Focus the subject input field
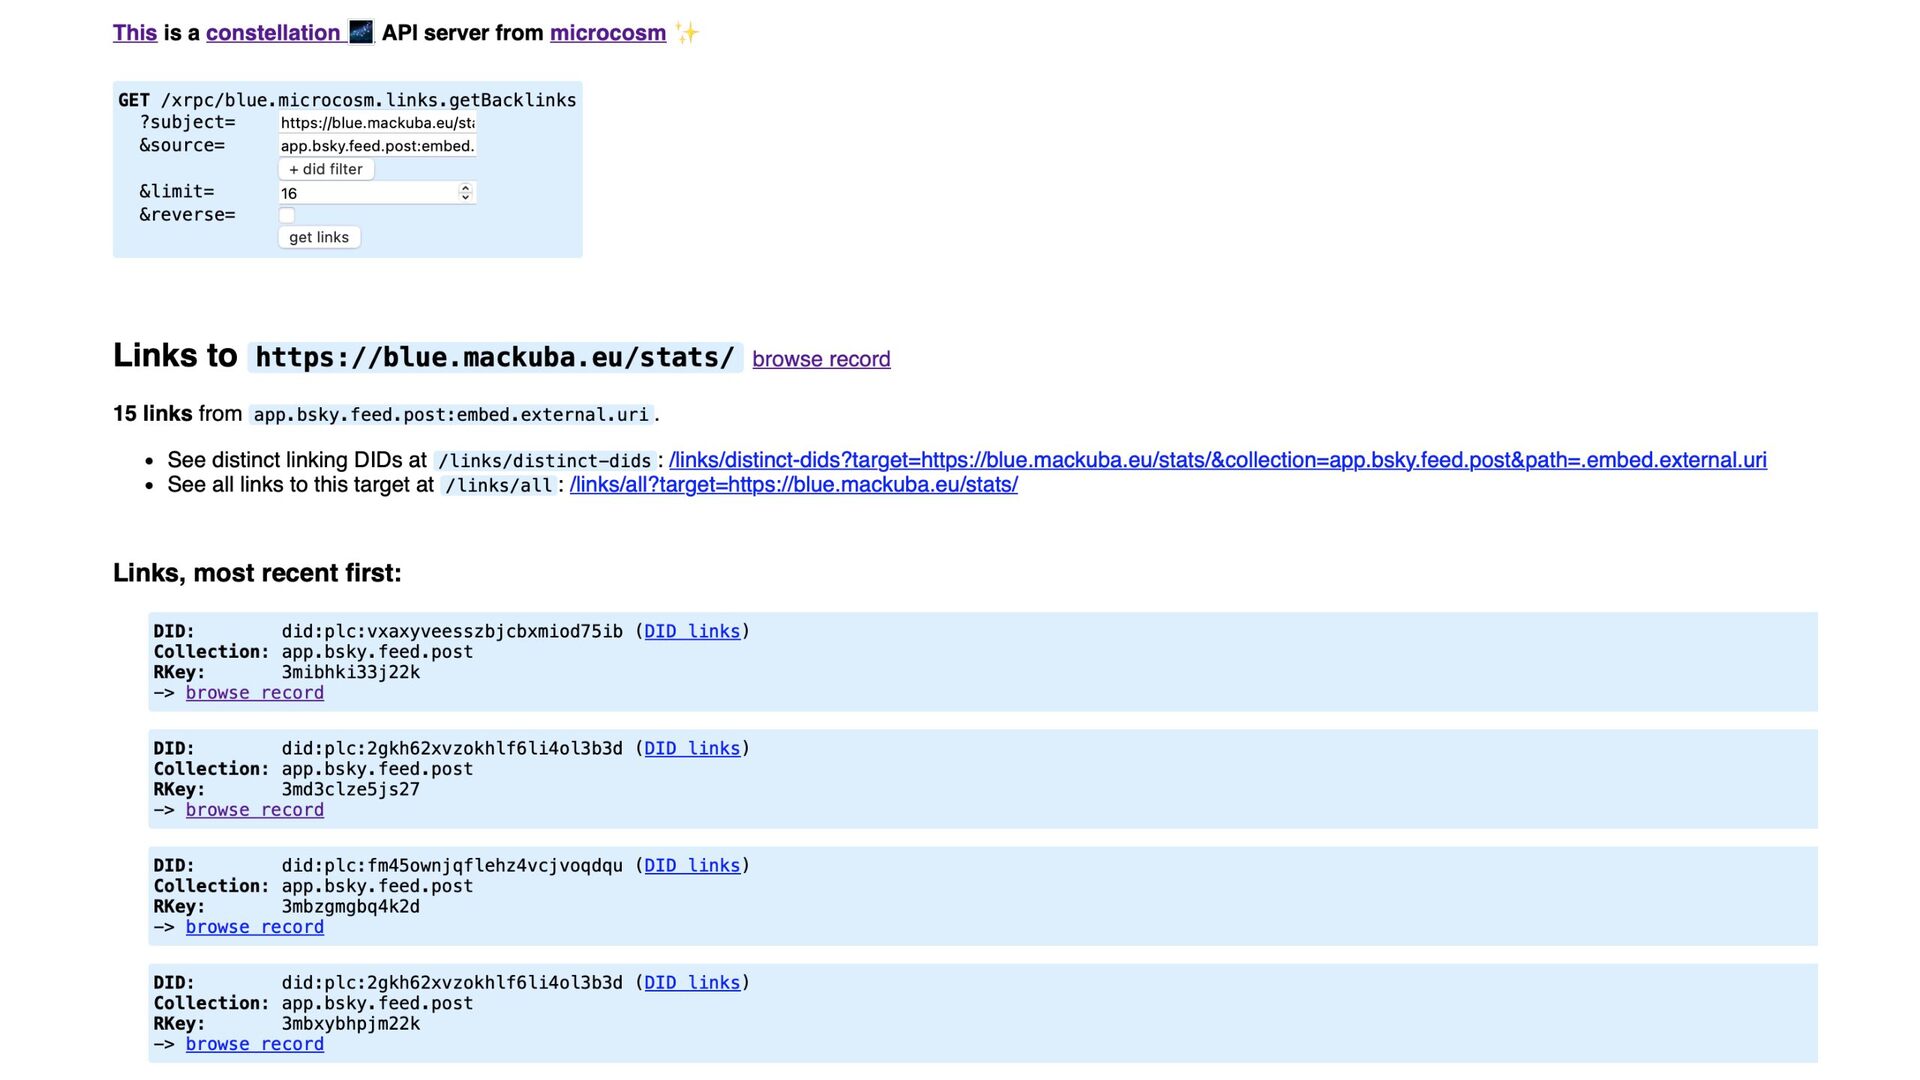Image resolution: width=1920 pixels, height=1080 pixels. pyautogui.click(x=376, y=123)
